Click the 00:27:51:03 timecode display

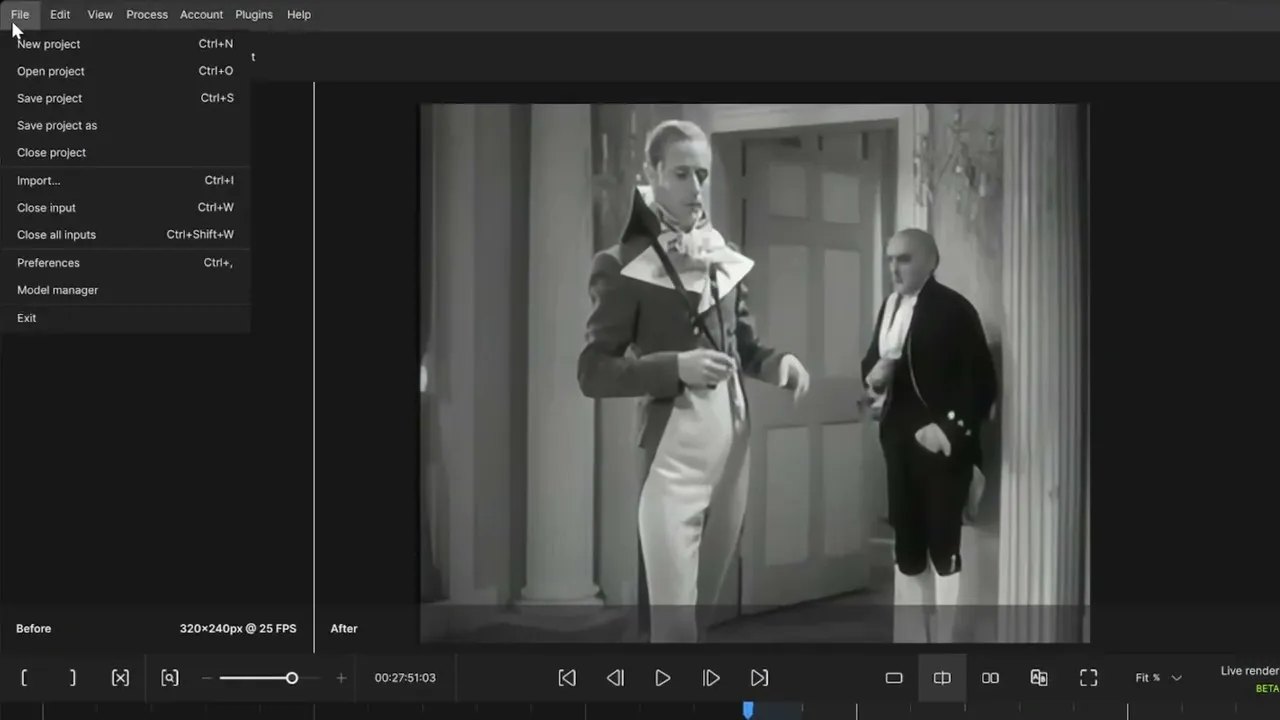tap(405, 678)
